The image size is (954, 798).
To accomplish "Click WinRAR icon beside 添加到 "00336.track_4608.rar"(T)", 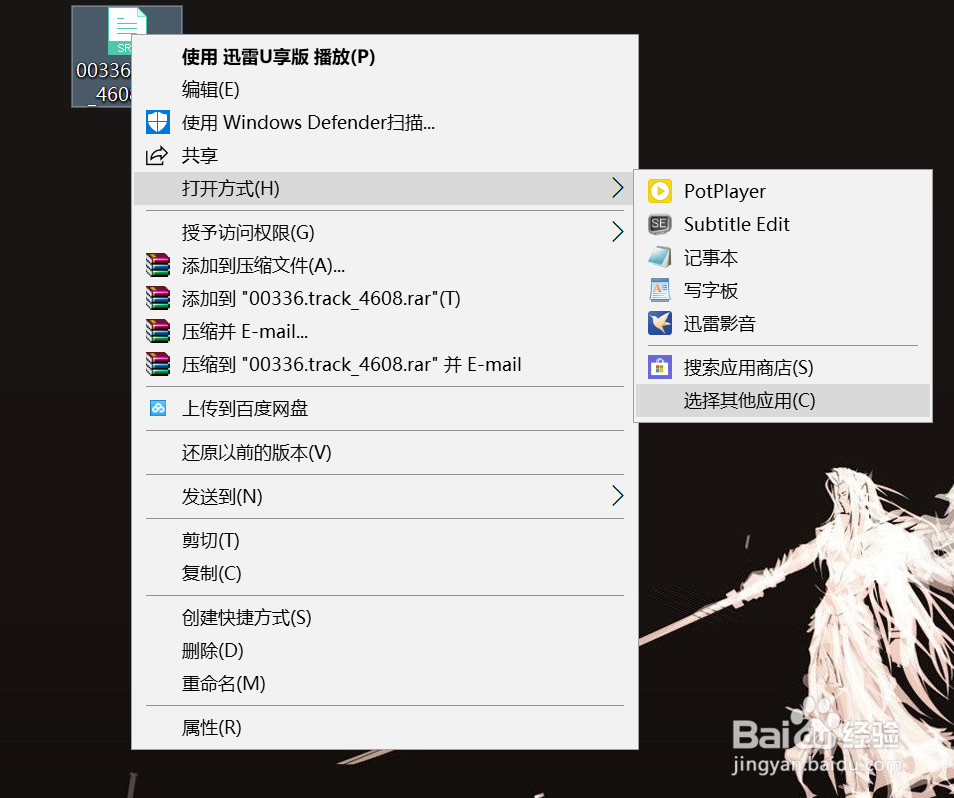I will tap(158, 298).
